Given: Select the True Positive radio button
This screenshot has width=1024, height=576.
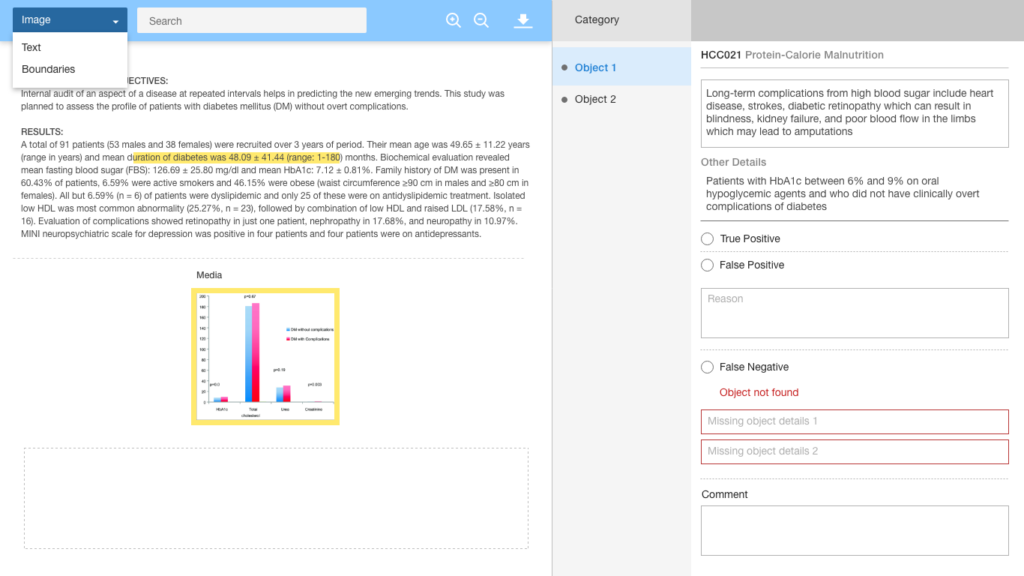Looking at the screenshot, I should click(x=707, y=239).
